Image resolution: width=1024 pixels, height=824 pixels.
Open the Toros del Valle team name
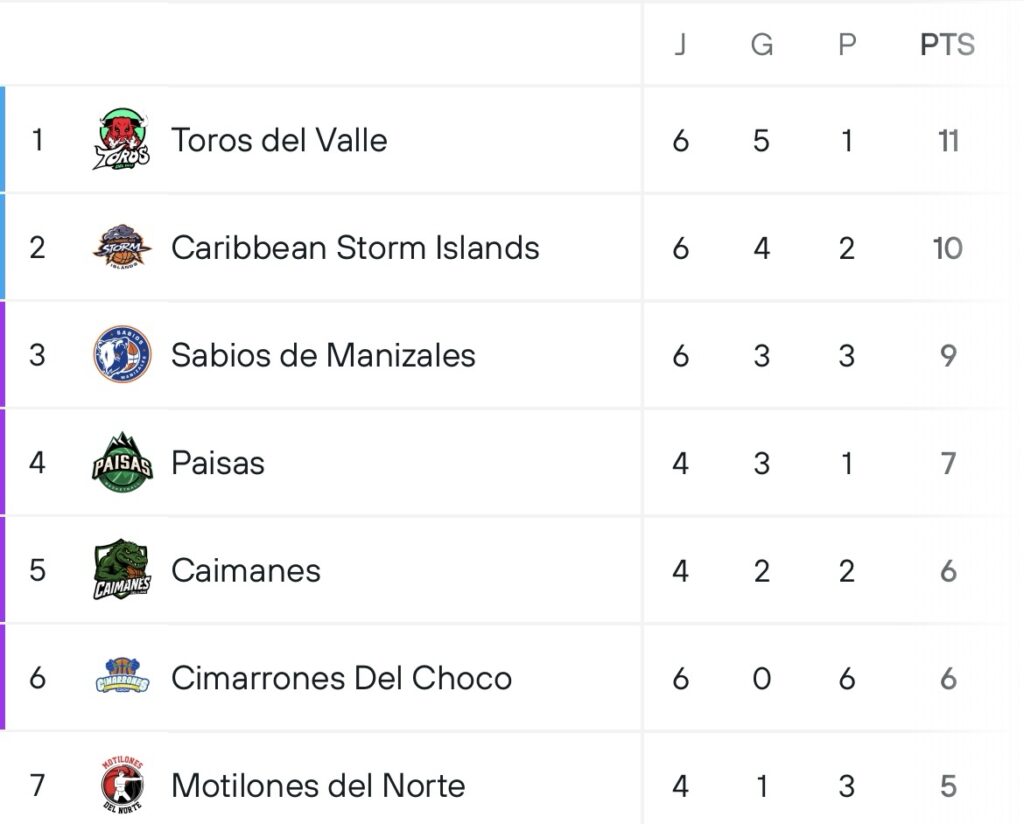click(x=279, y=140)
